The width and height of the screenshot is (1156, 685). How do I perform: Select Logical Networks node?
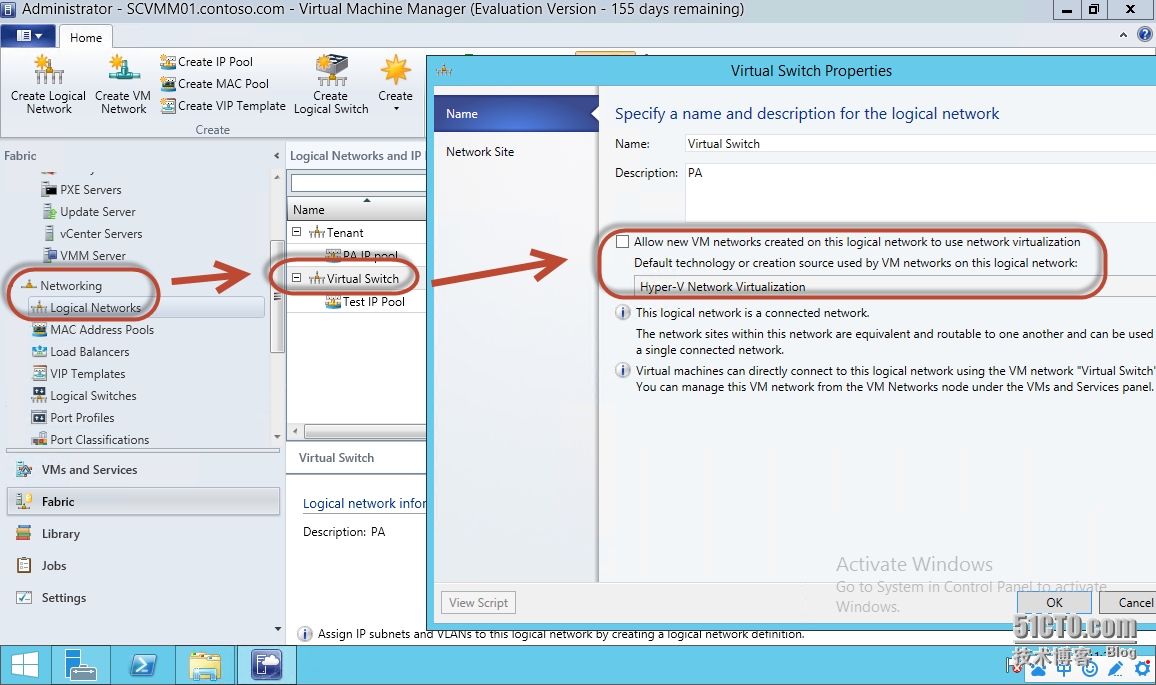(95, 307)
